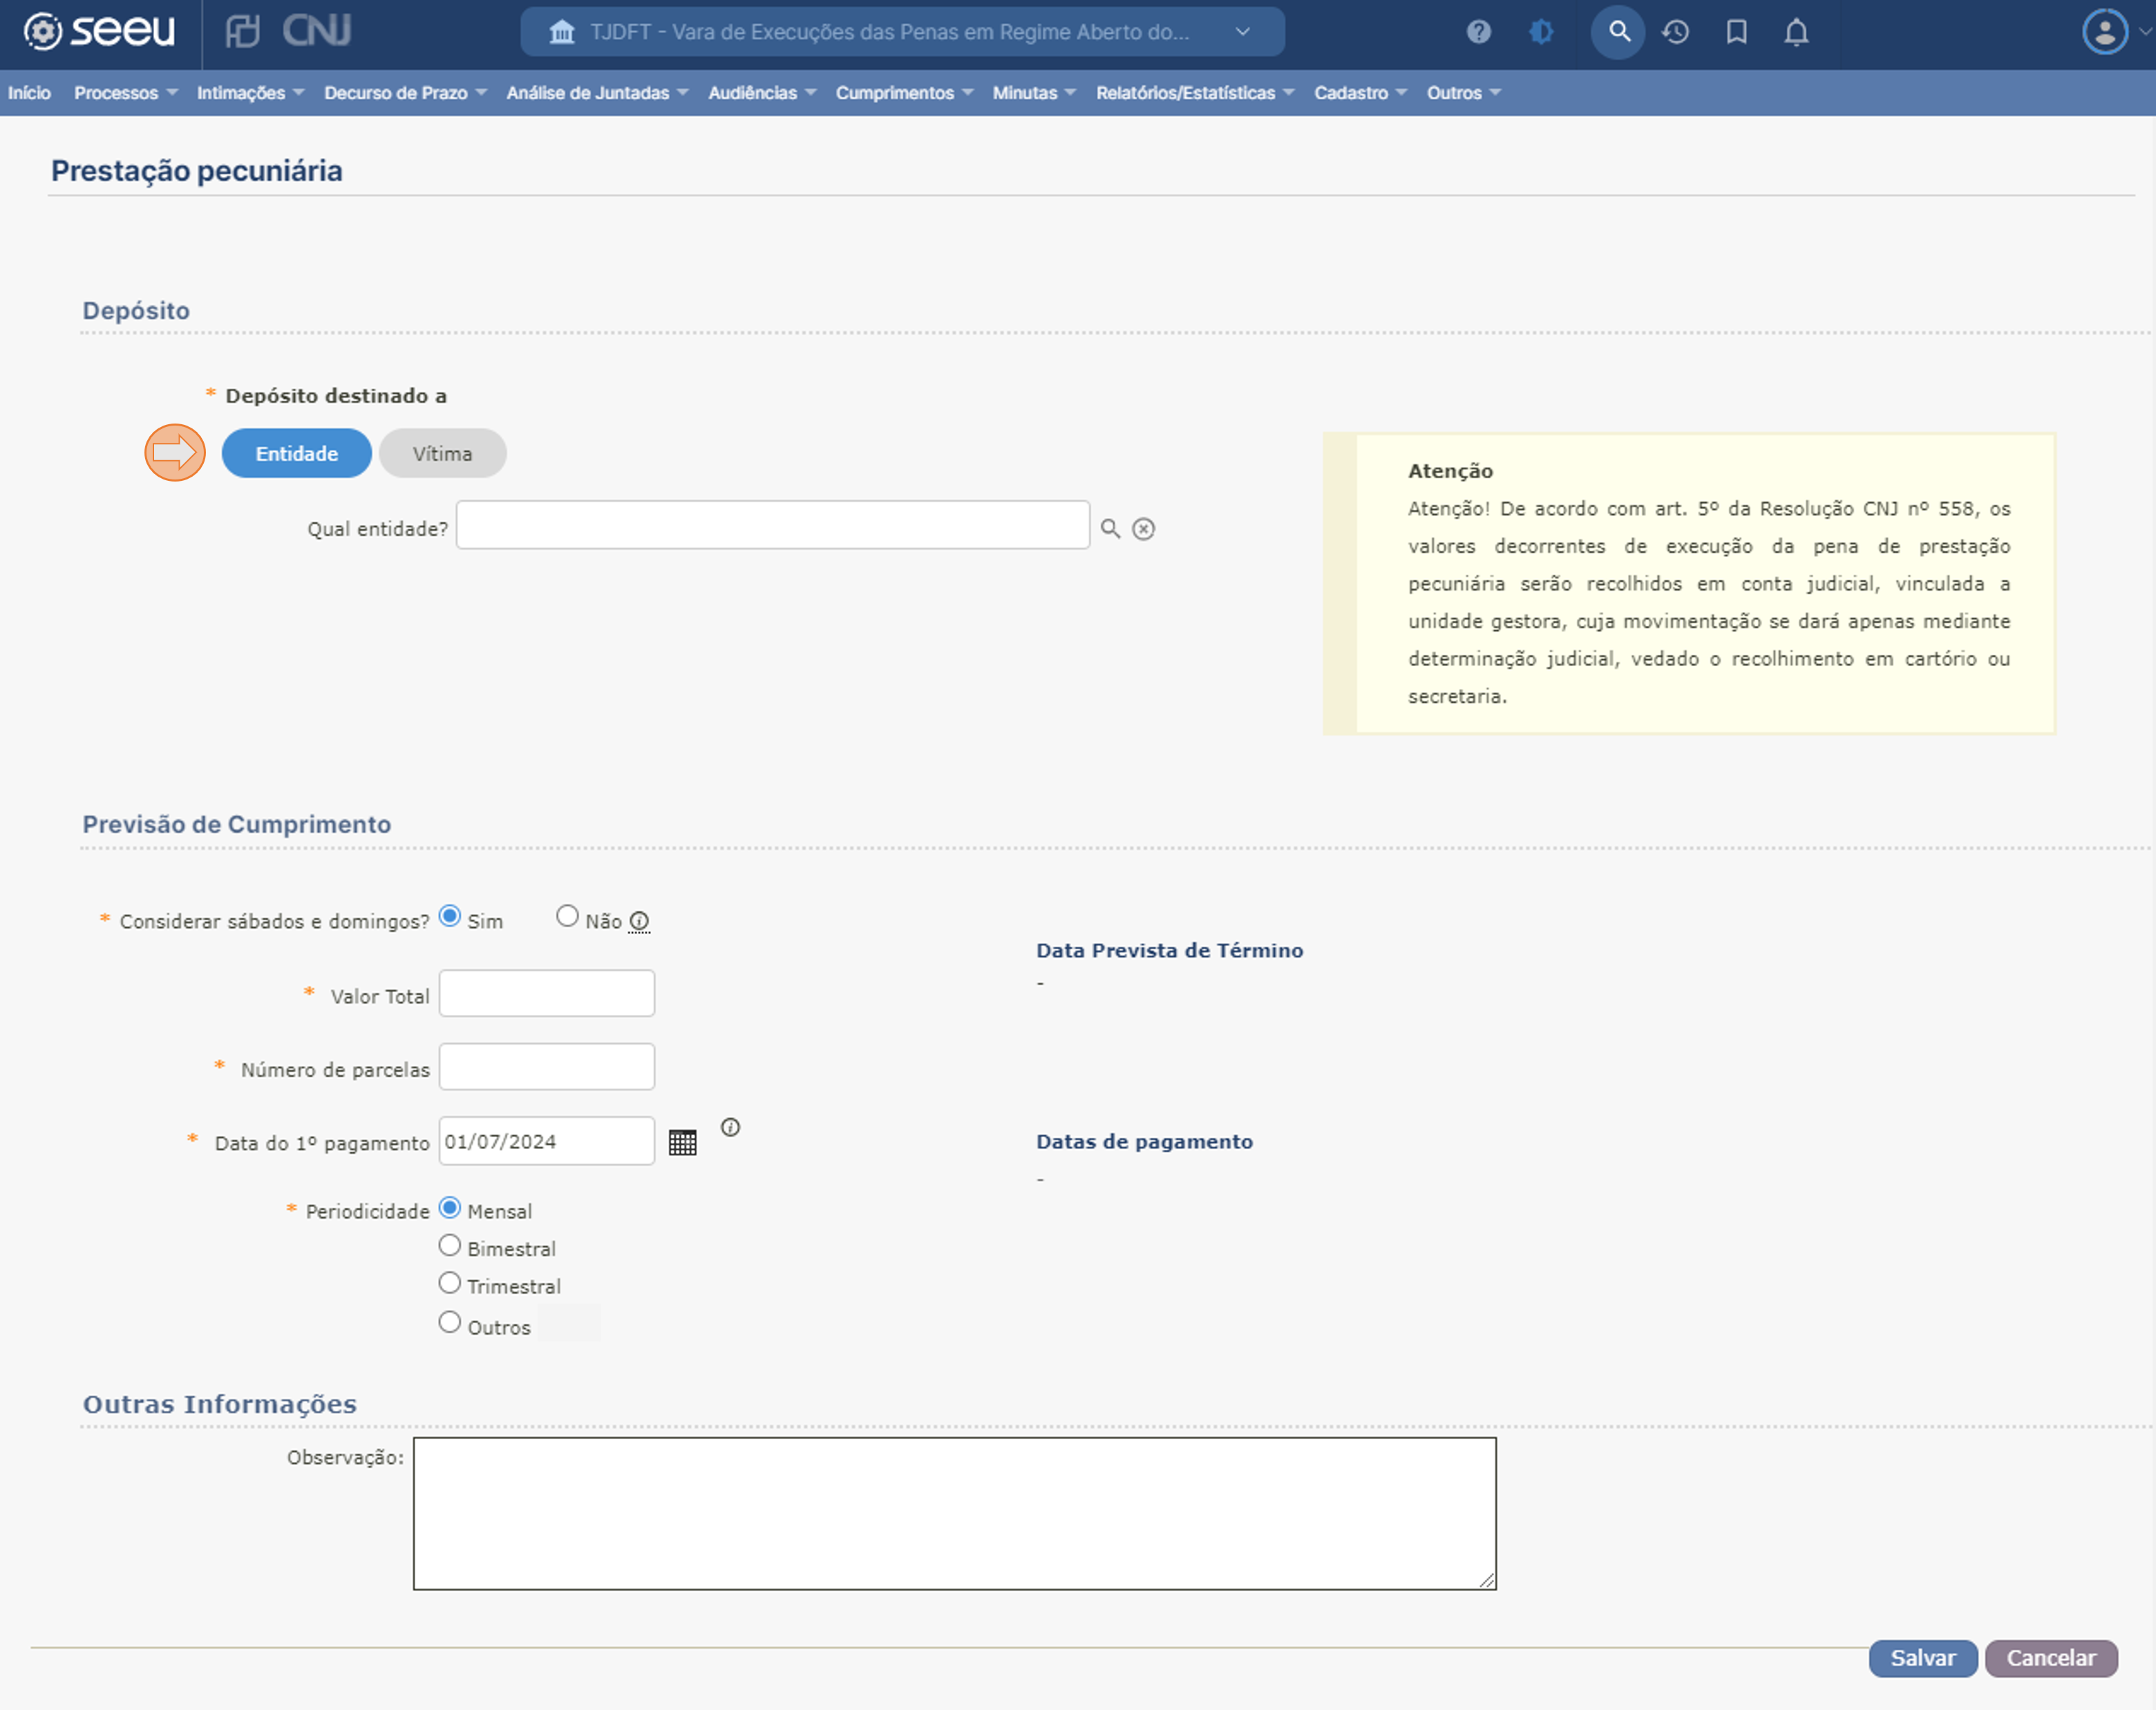Choose Vítima as deposit destination
The width and height of the screenshot is (2156, 1710).
pyautogui.click(x=442, y=453)
